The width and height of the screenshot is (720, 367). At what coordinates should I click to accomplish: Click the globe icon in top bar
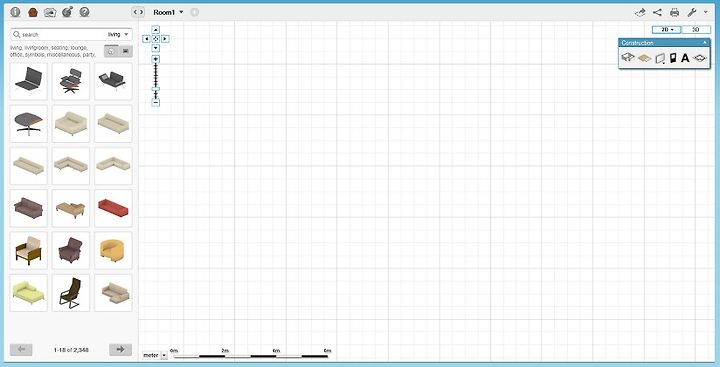pos(67,12)
